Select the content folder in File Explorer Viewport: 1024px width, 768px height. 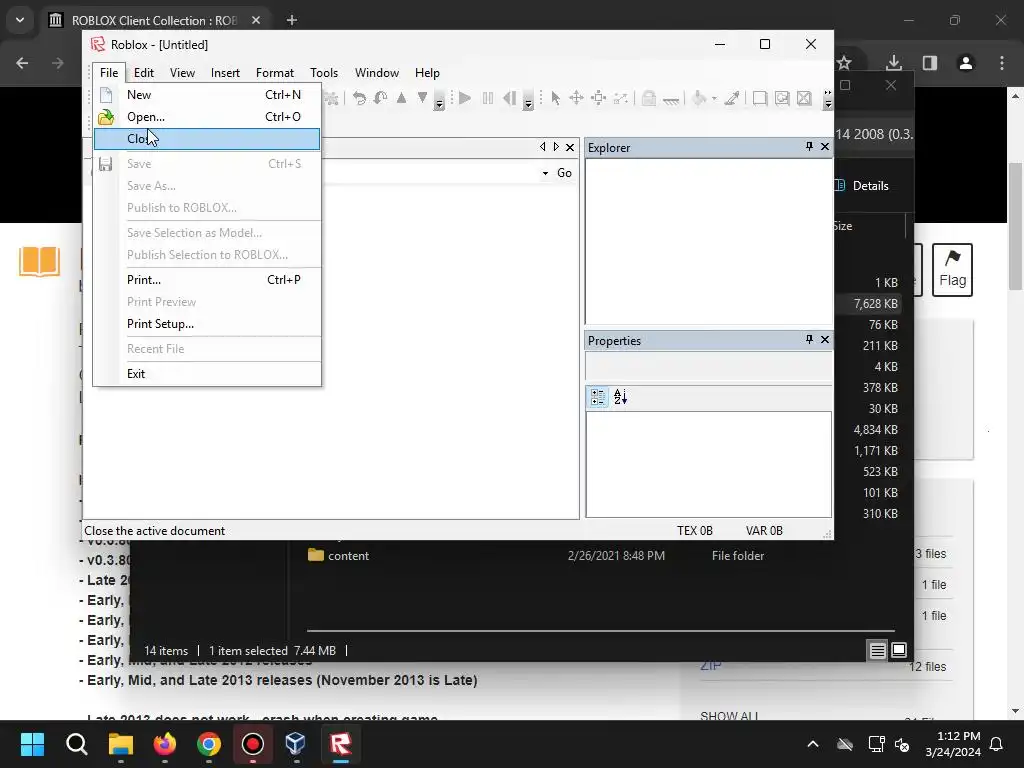click(348, 556)
